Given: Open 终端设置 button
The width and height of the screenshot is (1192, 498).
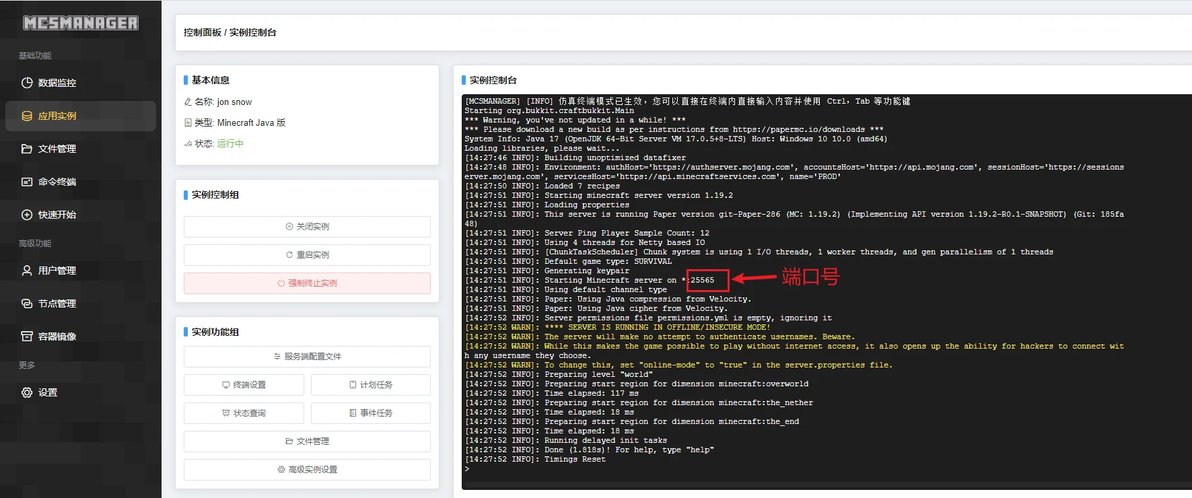Looking at the screenshot, I should pyautogui.click(x=244, y=385).
